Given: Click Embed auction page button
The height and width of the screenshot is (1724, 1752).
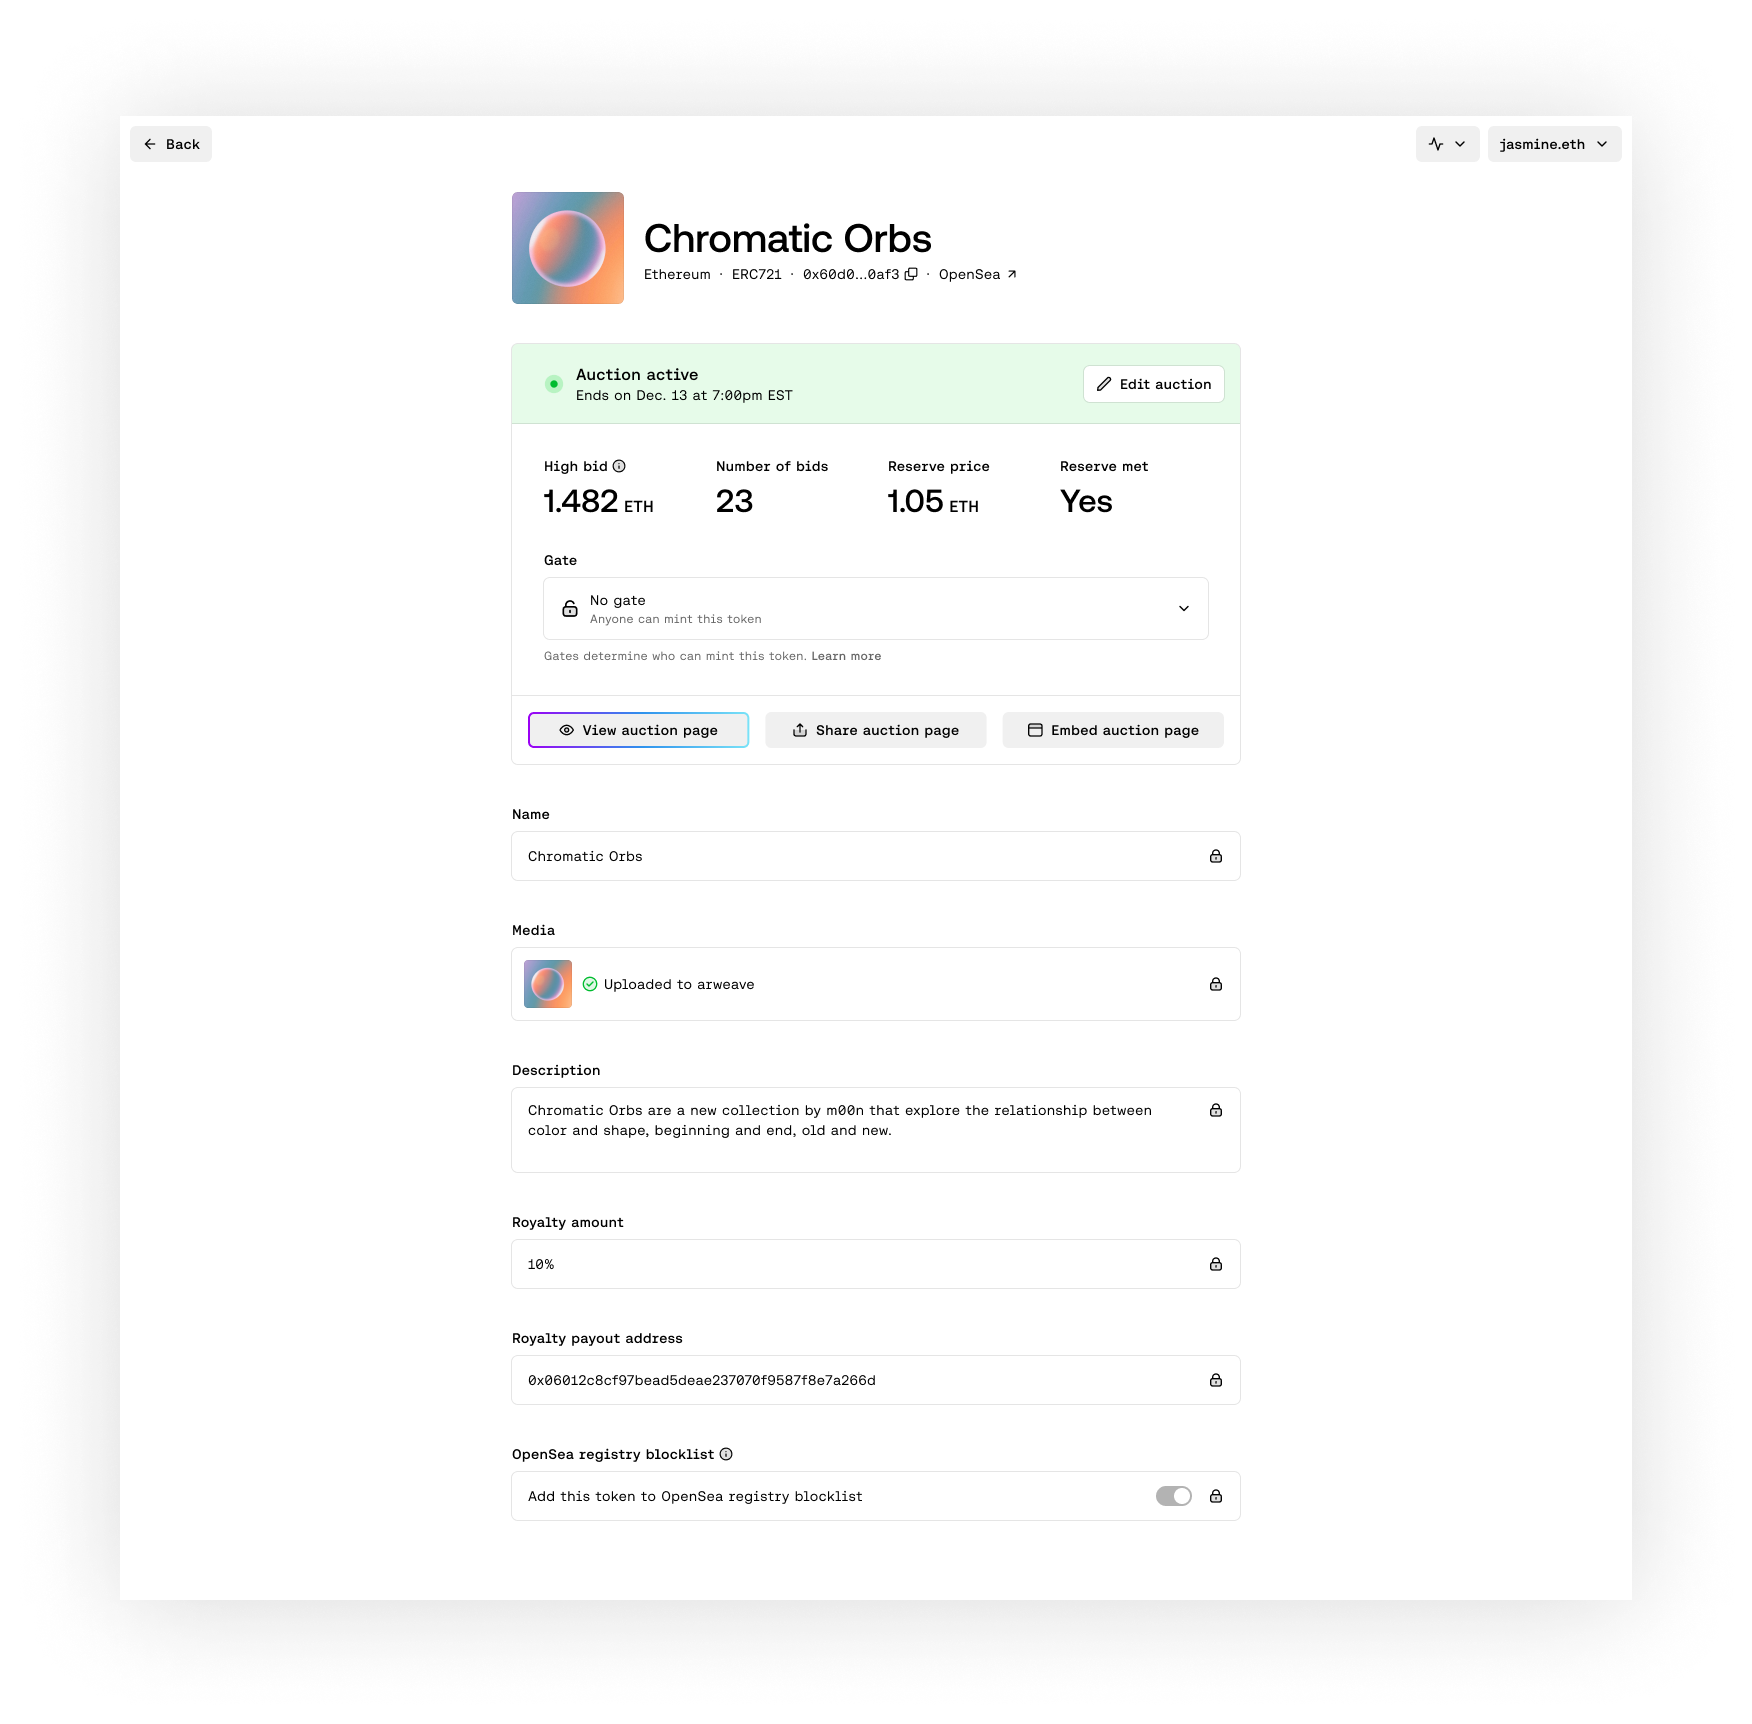Looking at the screenshot, I should [x=1113, y=730].
